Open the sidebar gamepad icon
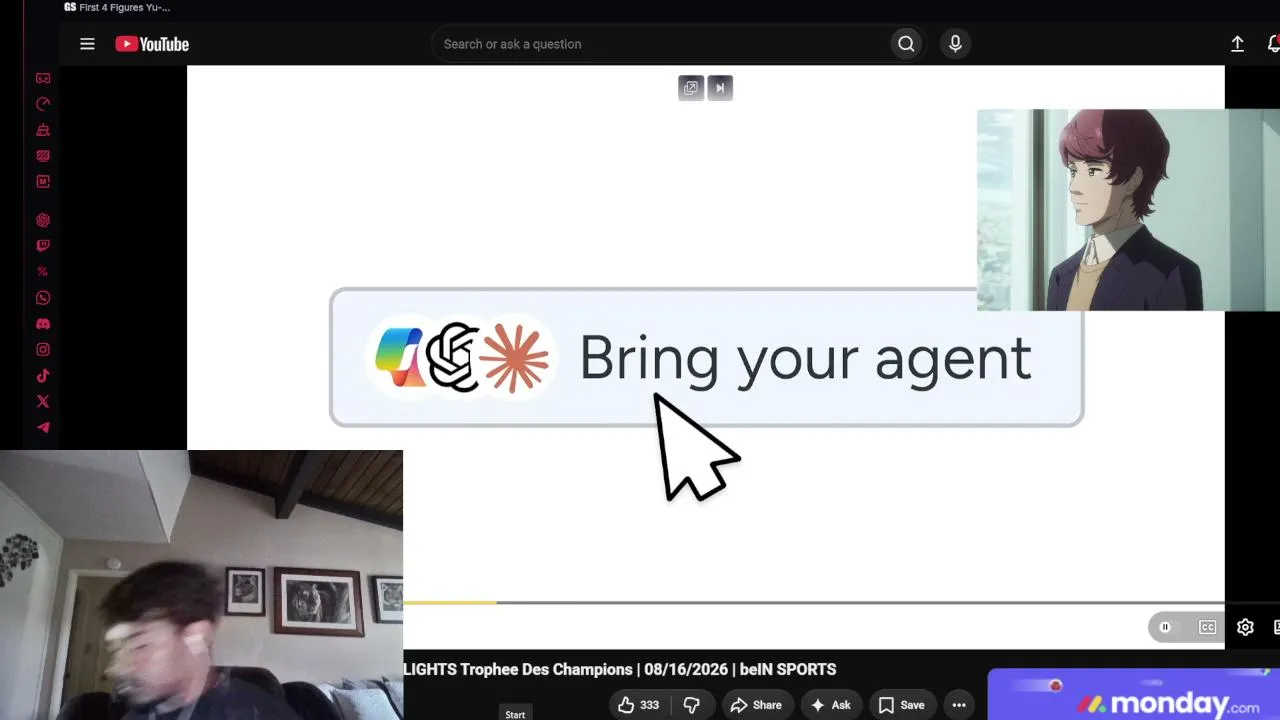This screenshot has height=720, width=1280. click(x=43, y=78)
